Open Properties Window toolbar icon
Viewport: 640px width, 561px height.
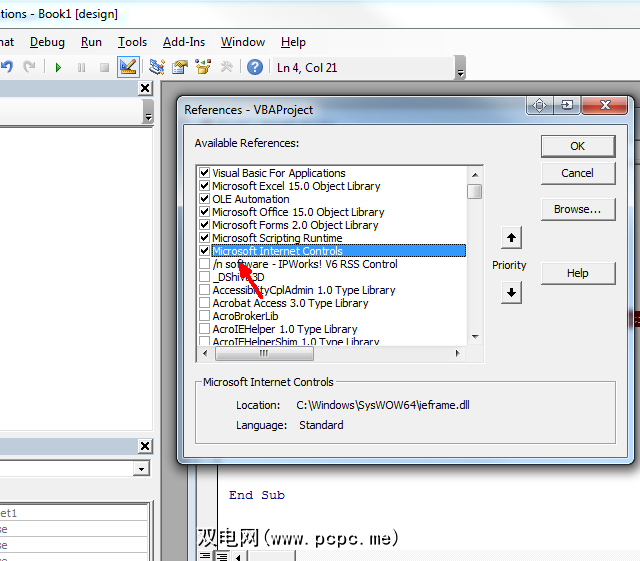(180, 67)
